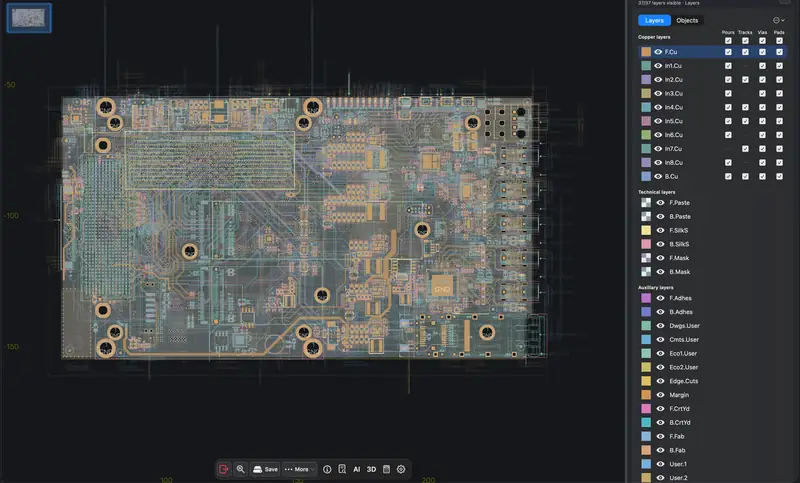Hide the F.Paste layer via eye icon
Viewport: 800px width, 483px height.
click(660, 202)
